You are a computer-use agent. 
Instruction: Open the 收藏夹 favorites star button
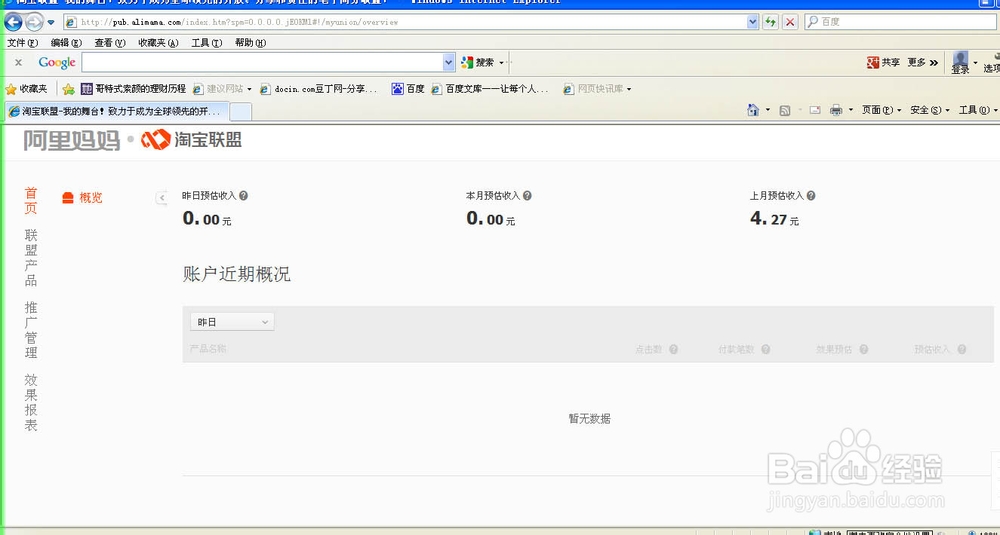[26, 89]
